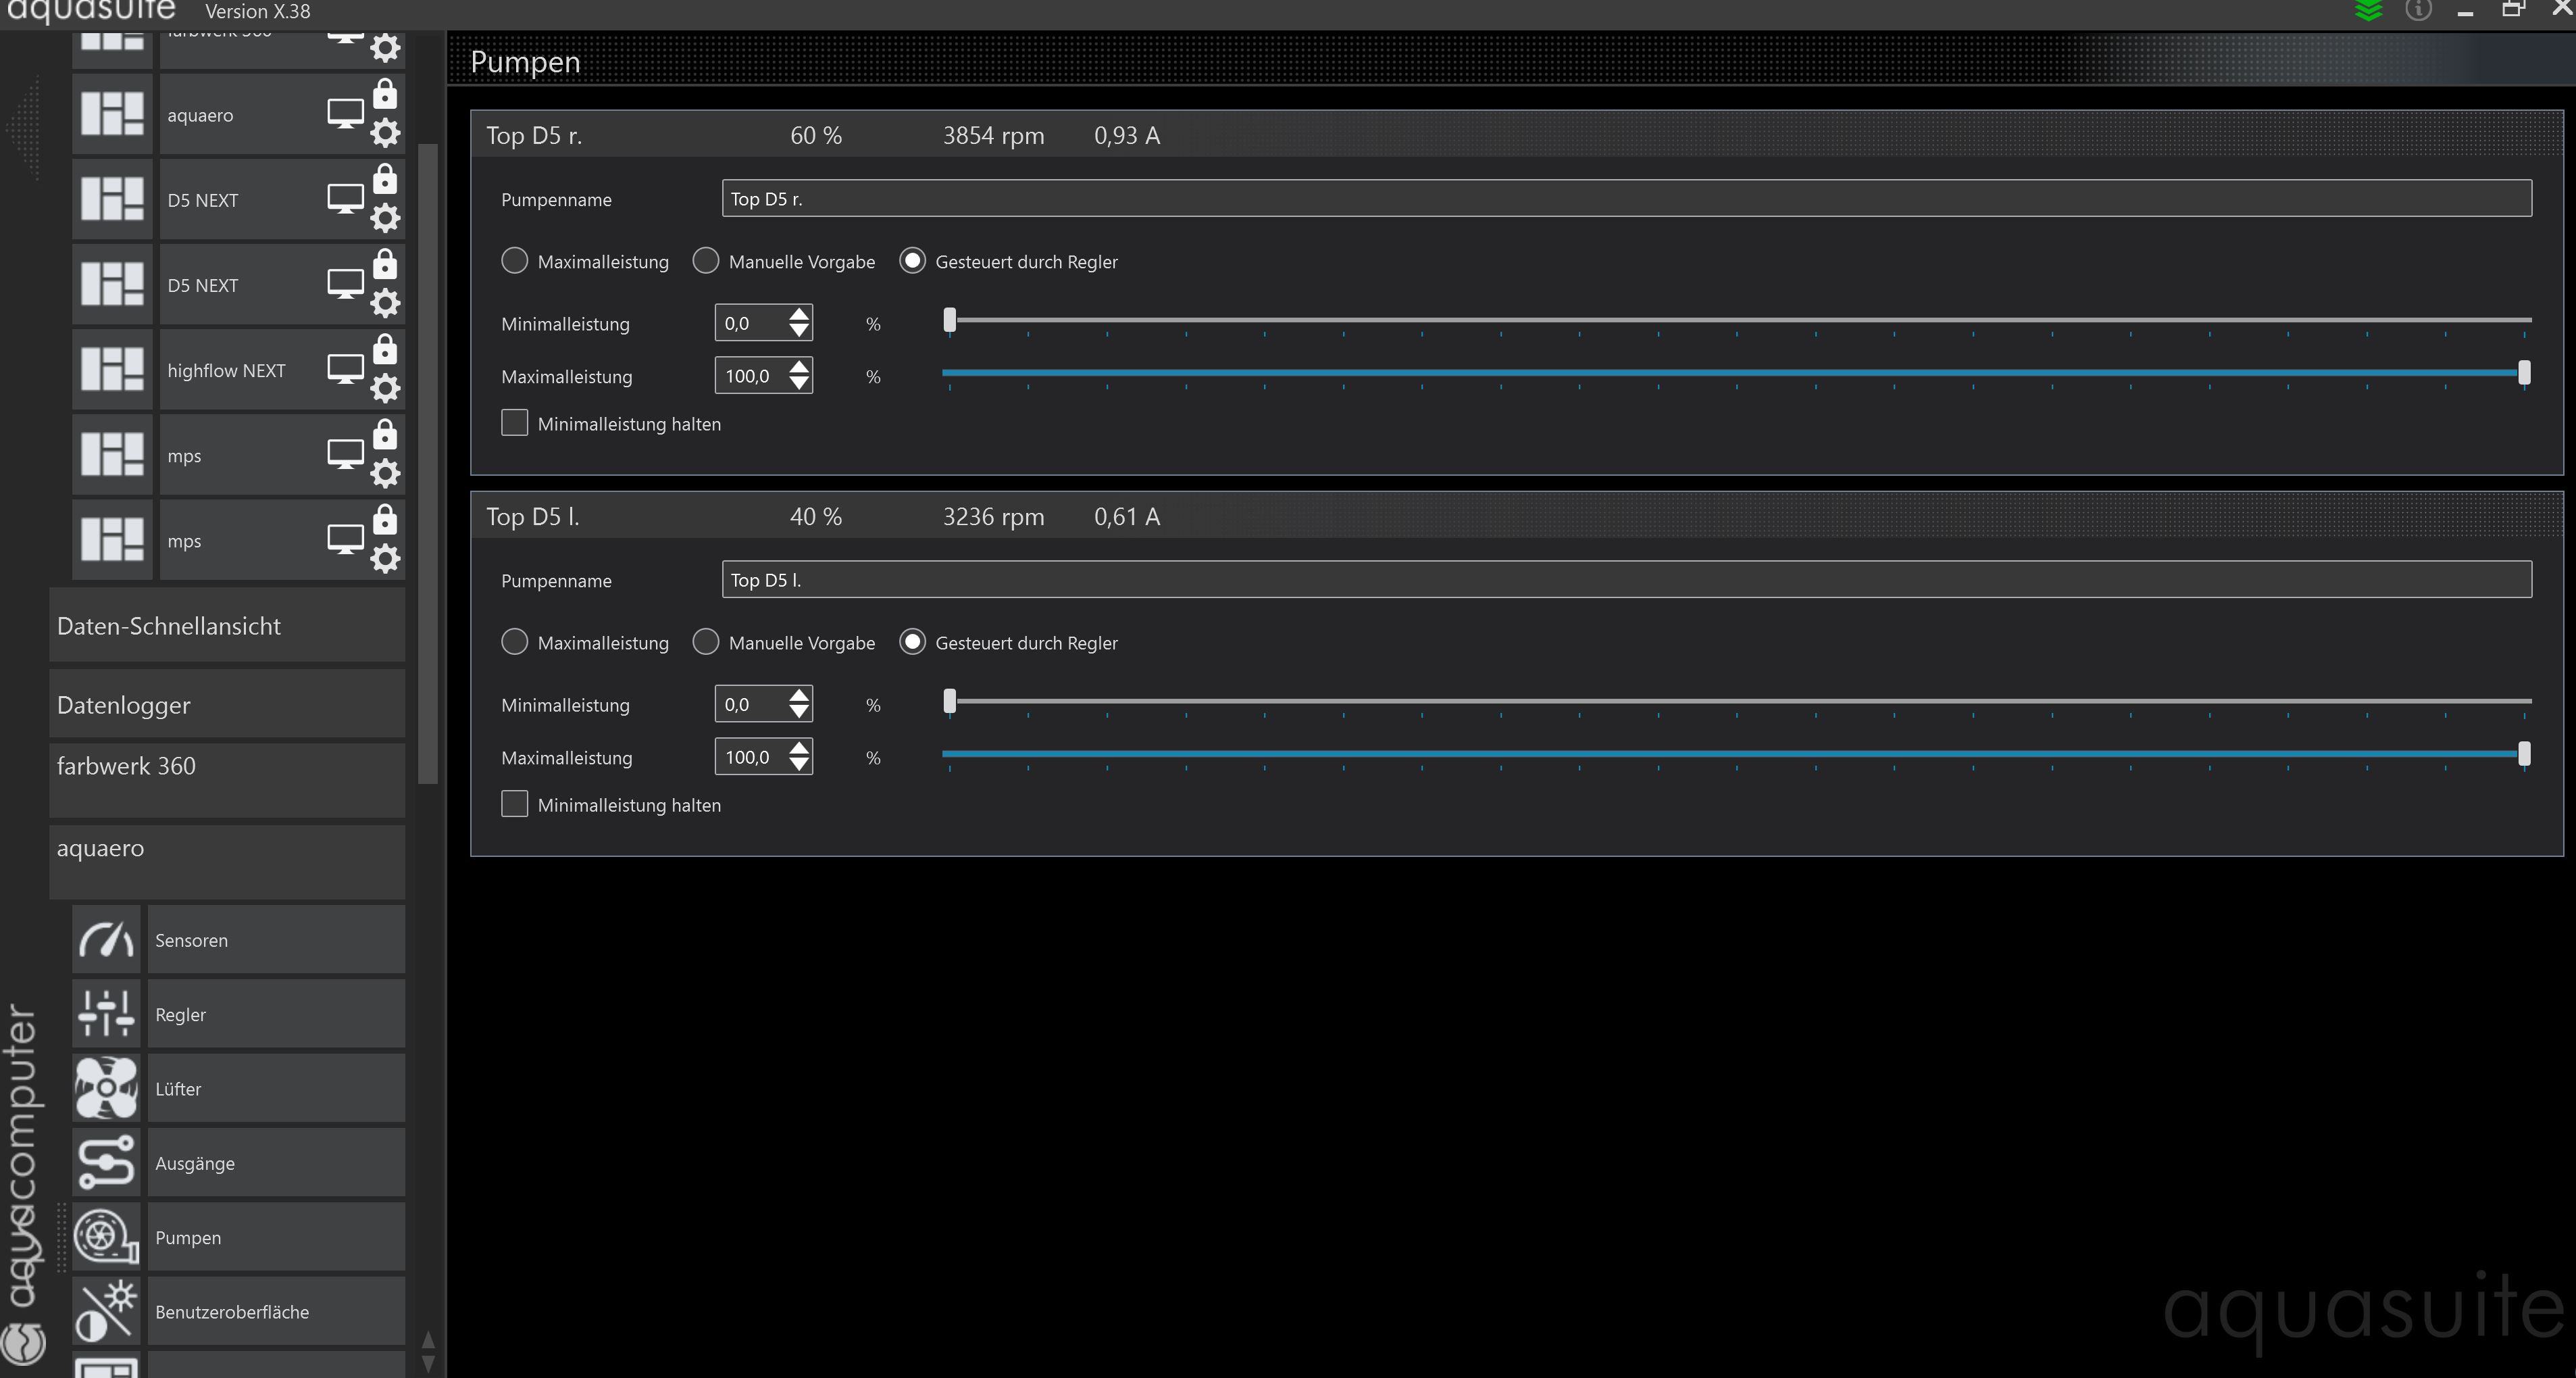Click the Lüfter fan icon

106,1088
